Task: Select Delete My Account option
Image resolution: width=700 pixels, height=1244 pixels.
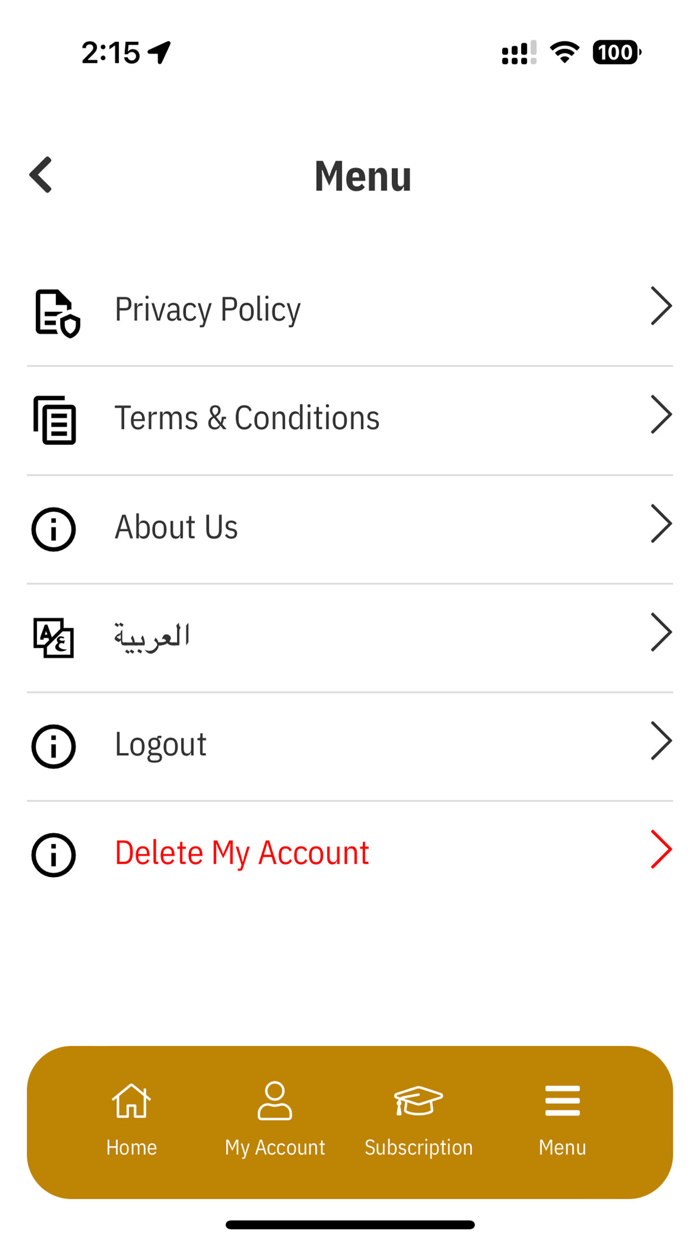Action: 241,853
